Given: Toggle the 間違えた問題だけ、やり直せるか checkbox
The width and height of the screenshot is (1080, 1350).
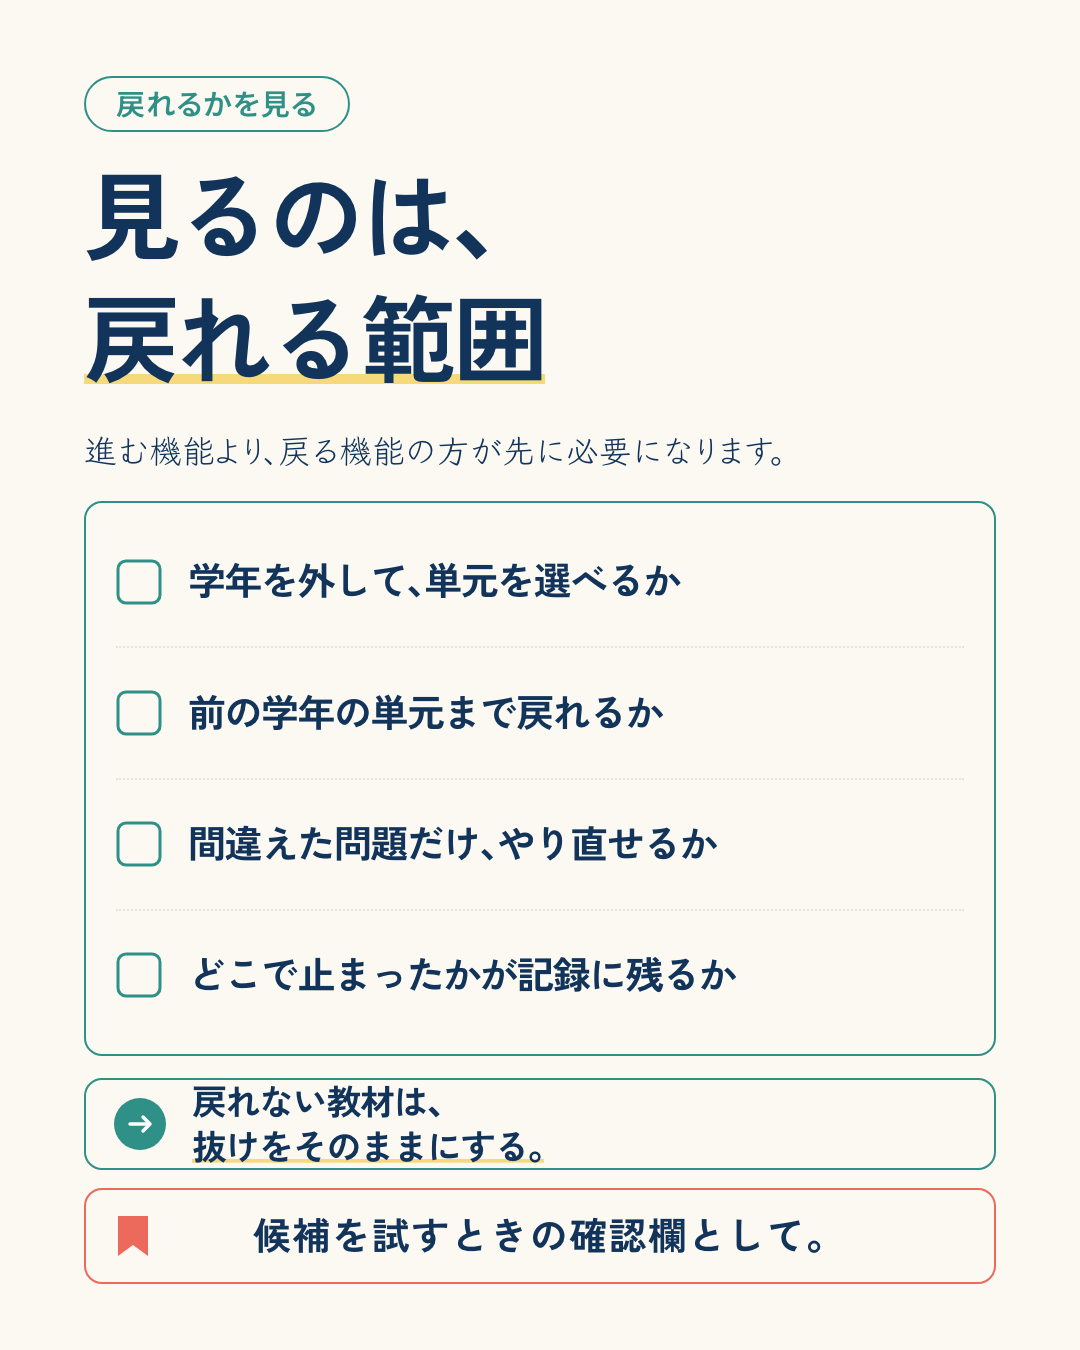Looking at the screenshot, I should (139, 844).
